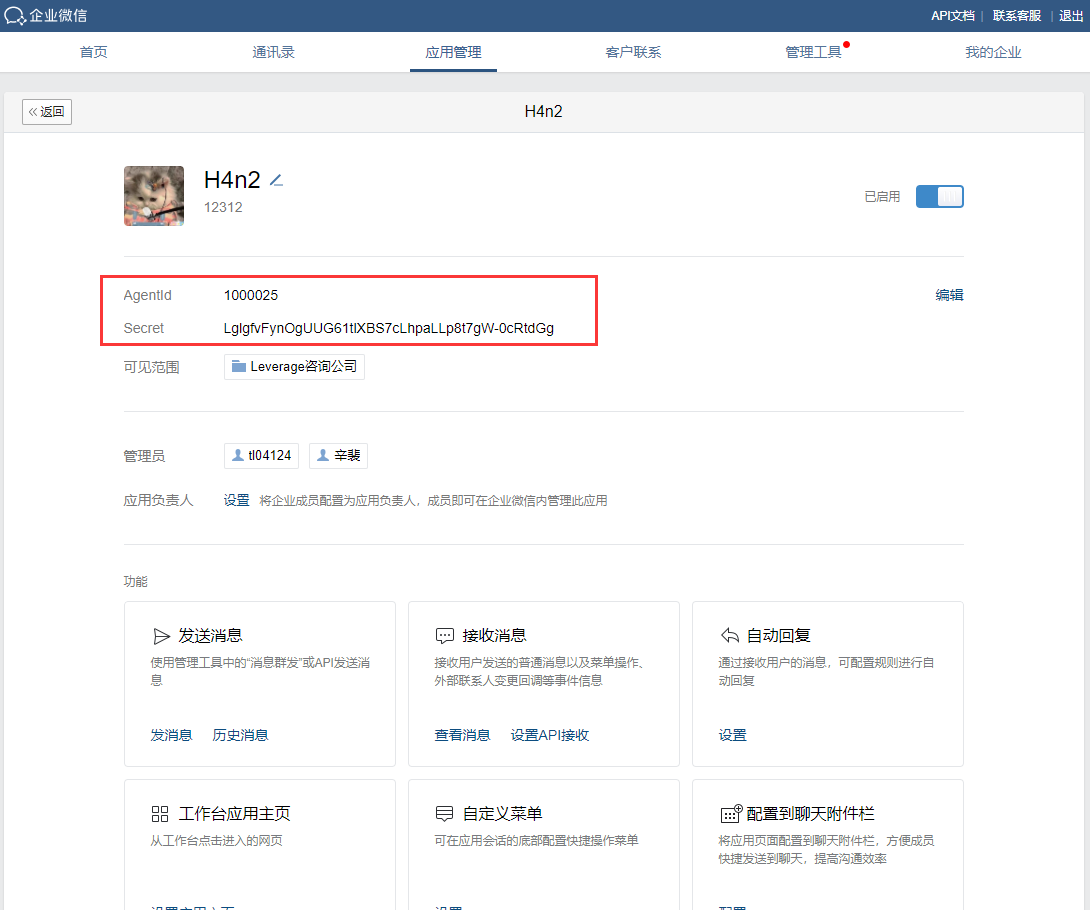The width and height of the screenshot is (1090, 910).
Task: Click the person icon beside 辛裴
Action: tap(323, 455)
